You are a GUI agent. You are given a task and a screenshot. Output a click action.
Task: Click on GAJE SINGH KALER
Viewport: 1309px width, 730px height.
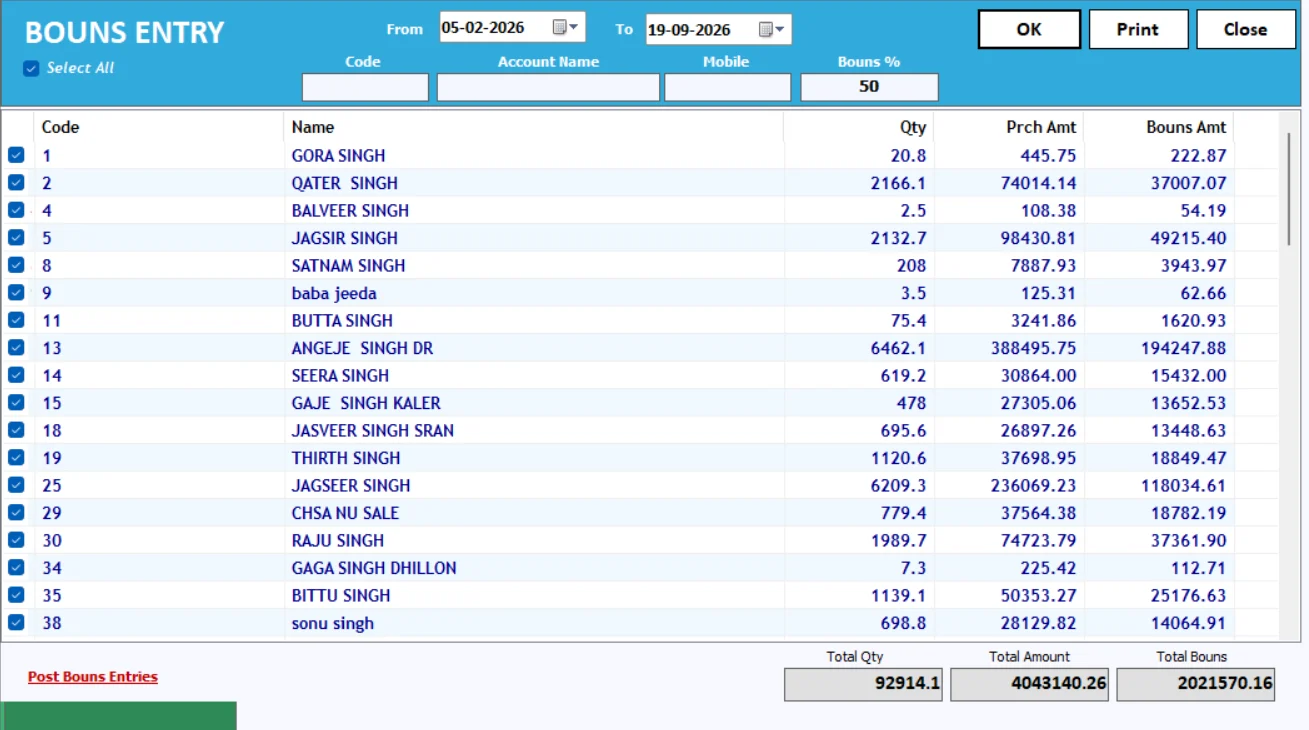tap(366, 403)
